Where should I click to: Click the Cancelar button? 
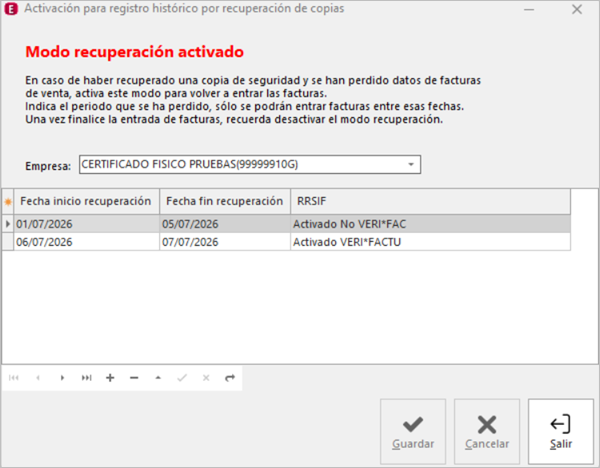pyautogui.click(x=487, y=432)
